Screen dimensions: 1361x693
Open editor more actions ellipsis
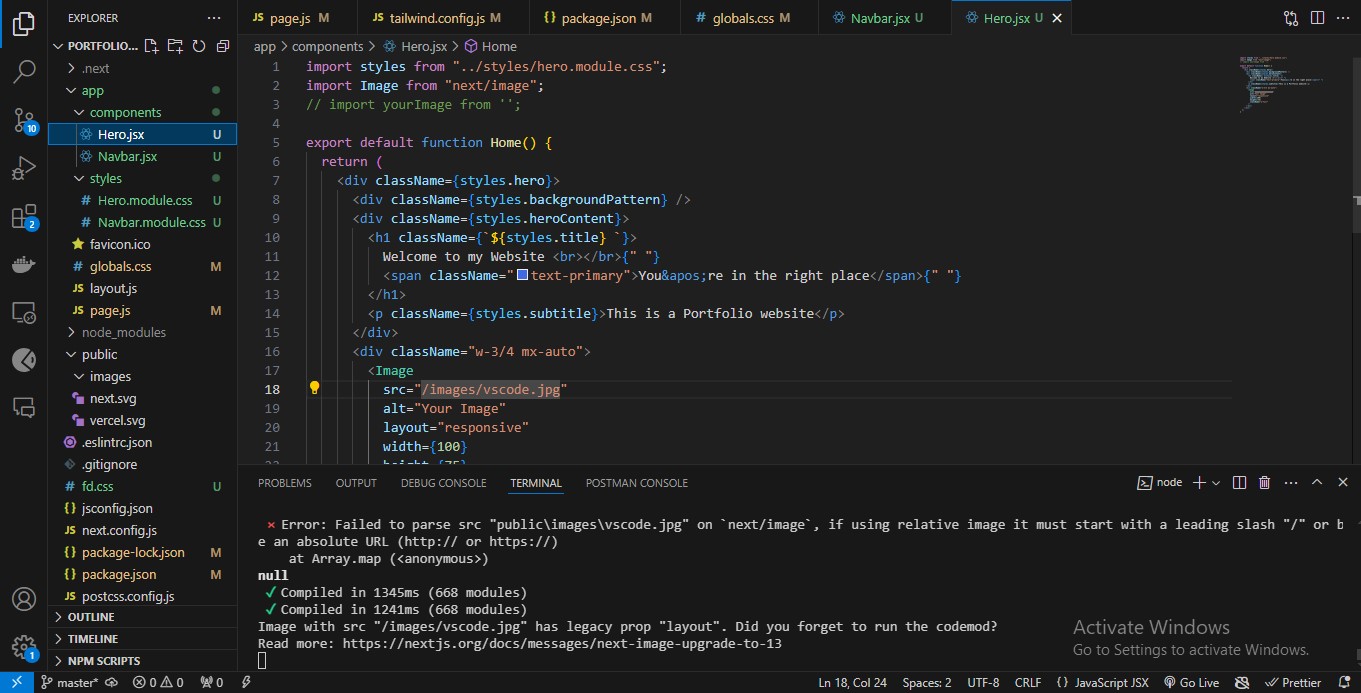(x=1343, y=18)
